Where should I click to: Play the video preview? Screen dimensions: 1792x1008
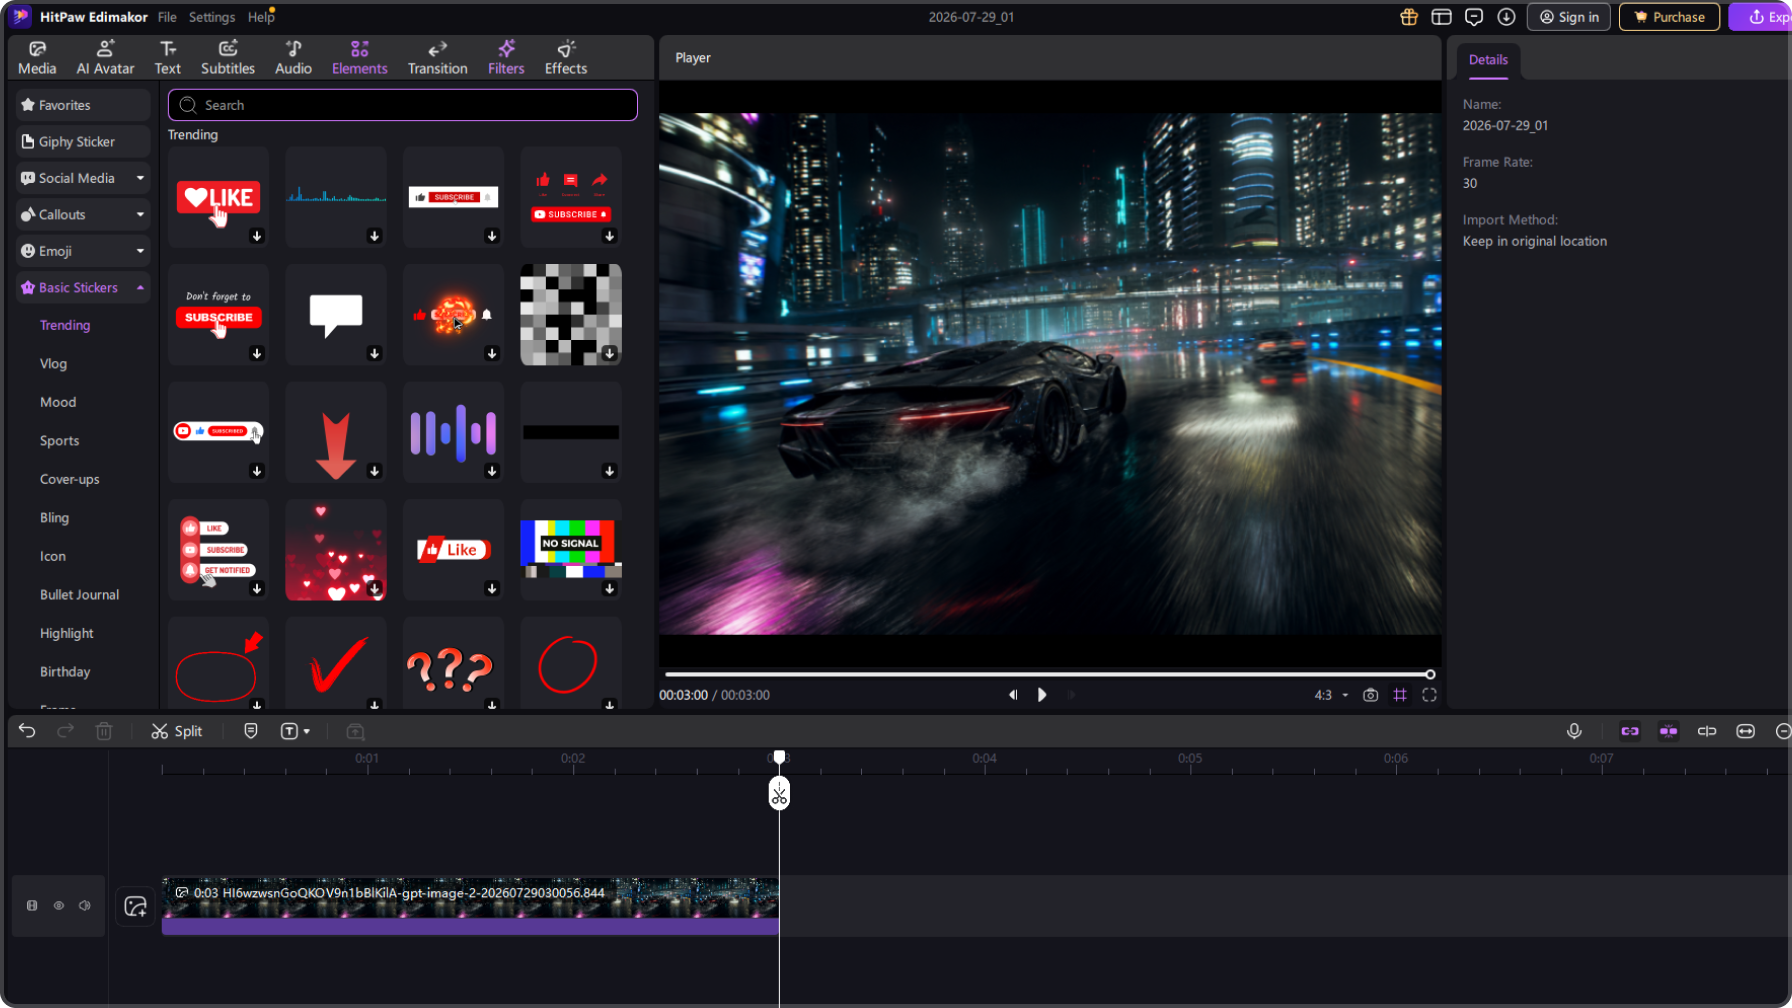pos(1042,695)
